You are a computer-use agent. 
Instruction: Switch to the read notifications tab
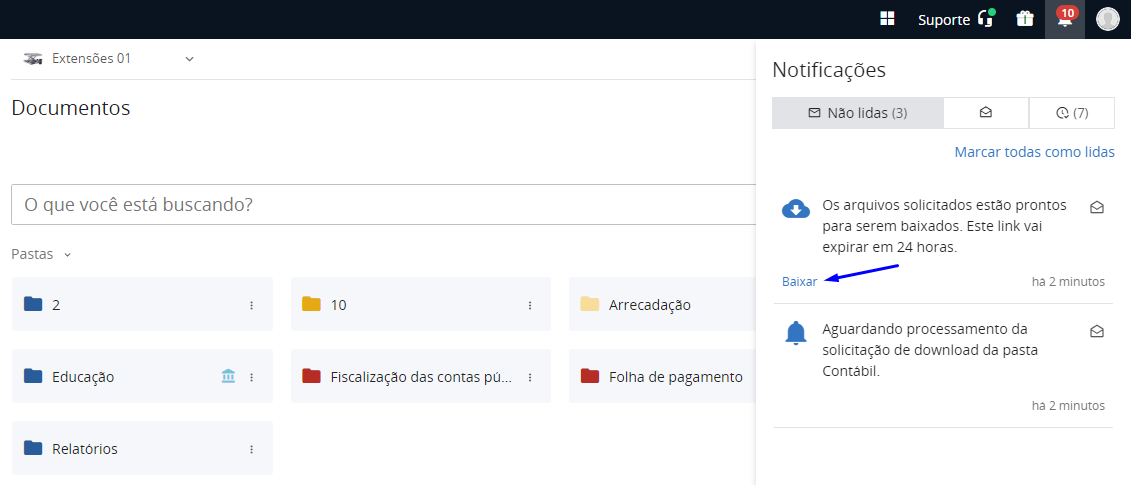point(986,113)
